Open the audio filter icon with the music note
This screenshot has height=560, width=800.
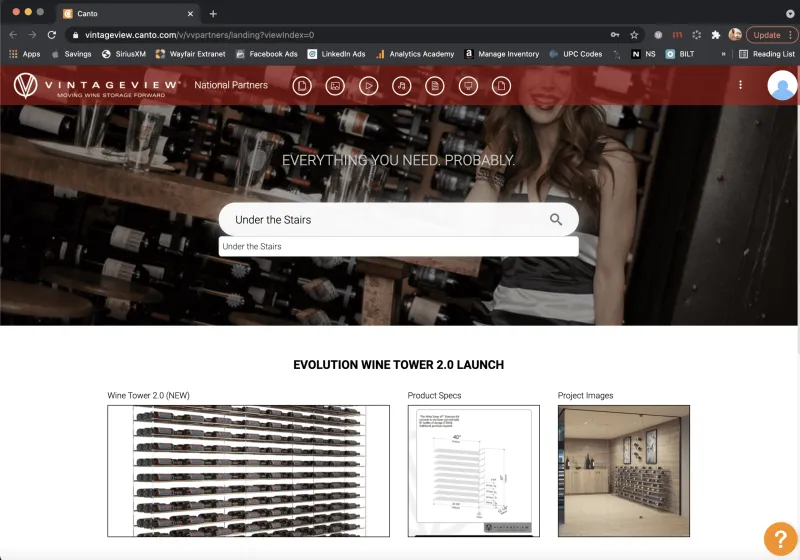pos(402,86)
